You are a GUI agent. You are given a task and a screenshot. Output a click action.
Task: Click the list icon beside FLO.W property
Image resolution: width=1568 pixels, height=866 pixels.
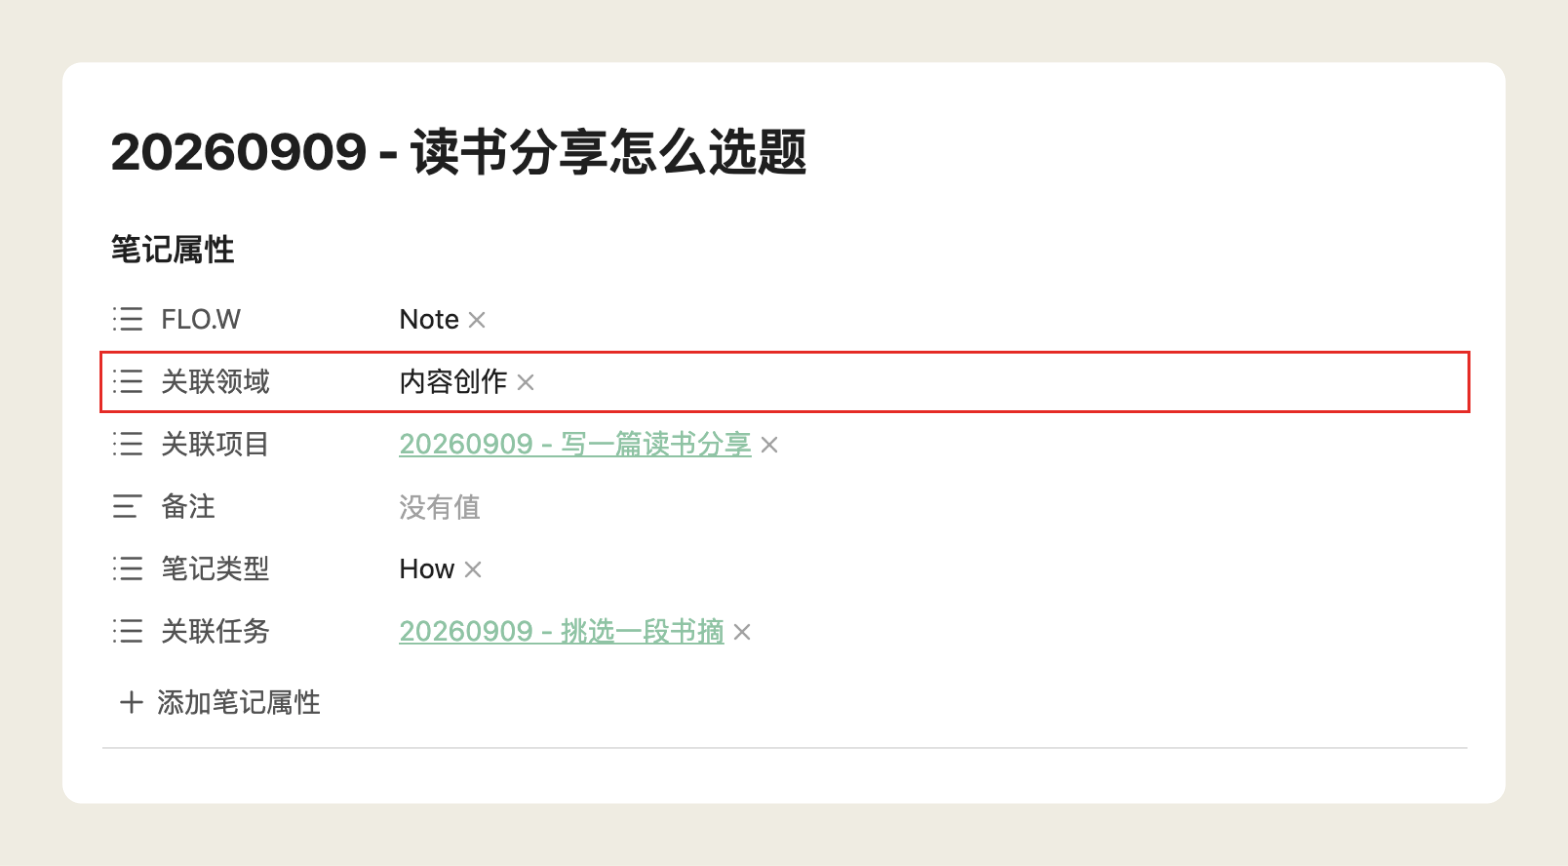point(127,319)
